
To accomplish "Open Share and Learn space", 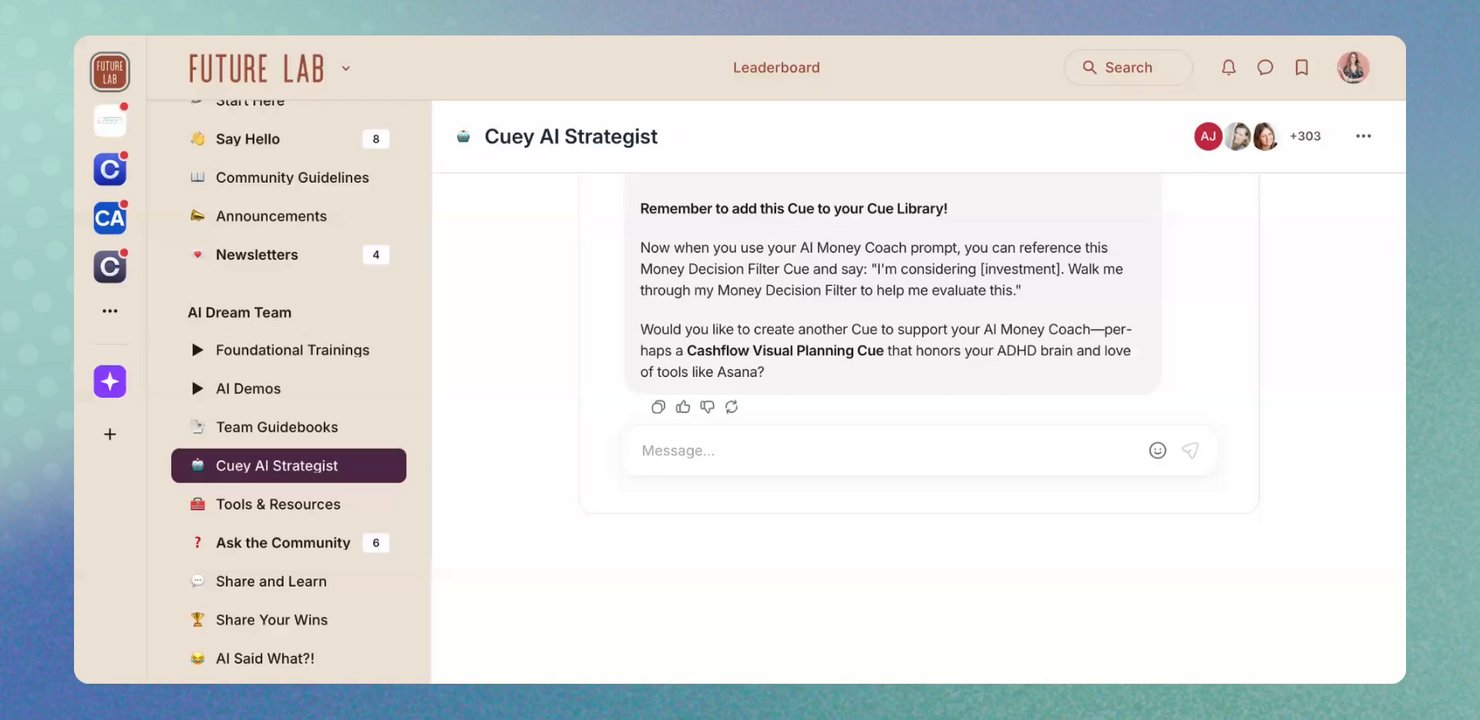I will click(x=289, y=581).
